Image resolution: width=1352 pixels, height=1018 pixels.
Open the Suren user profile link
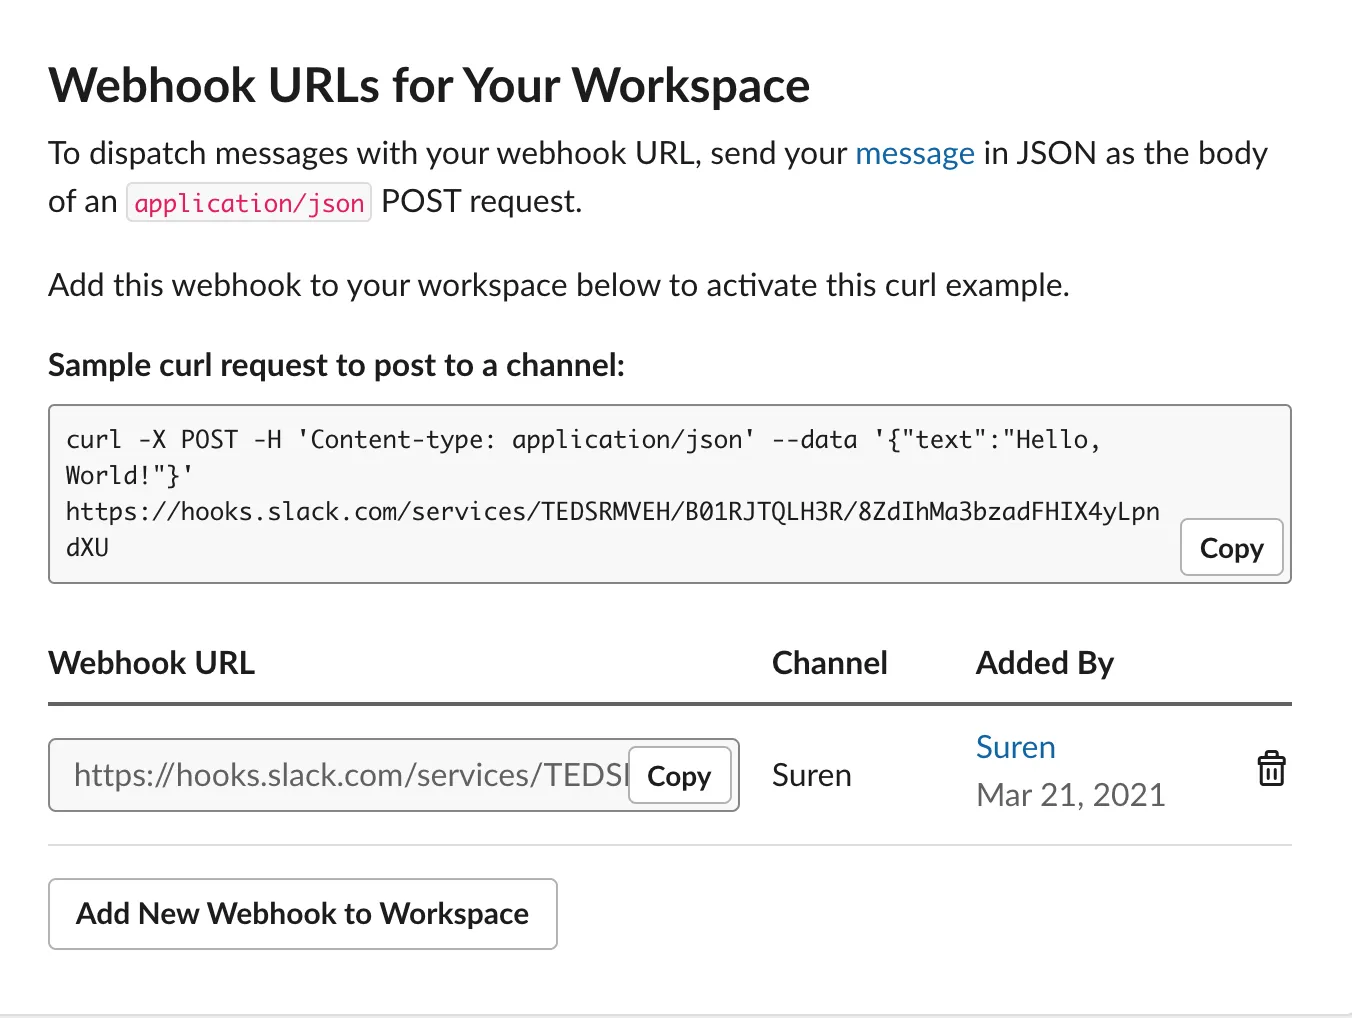[x=1016, y=747]
